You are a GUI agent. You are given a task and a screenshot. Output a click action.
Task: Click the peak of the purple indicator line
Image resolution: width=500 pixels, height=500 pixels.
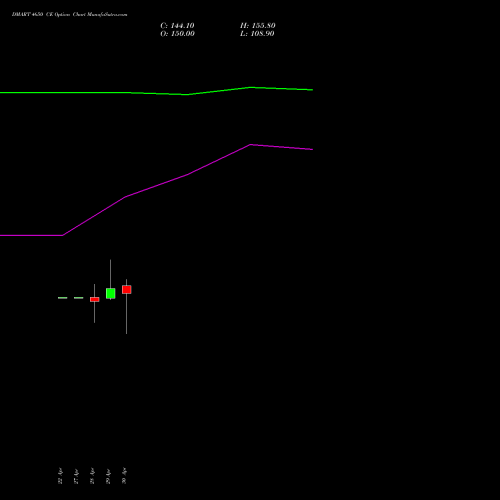[251, 145]
